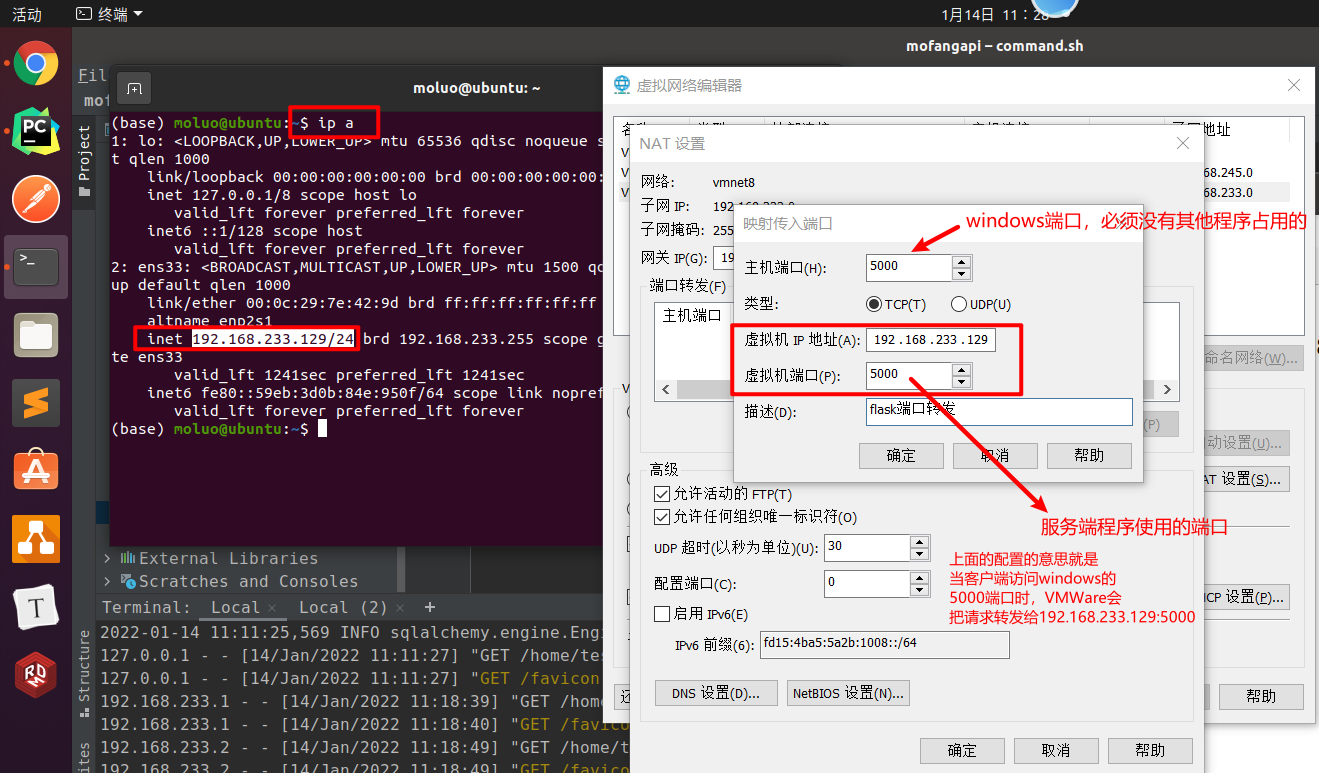Open the 终端 app menu in top bar
1319x773 pixels.
click(110, 14)
